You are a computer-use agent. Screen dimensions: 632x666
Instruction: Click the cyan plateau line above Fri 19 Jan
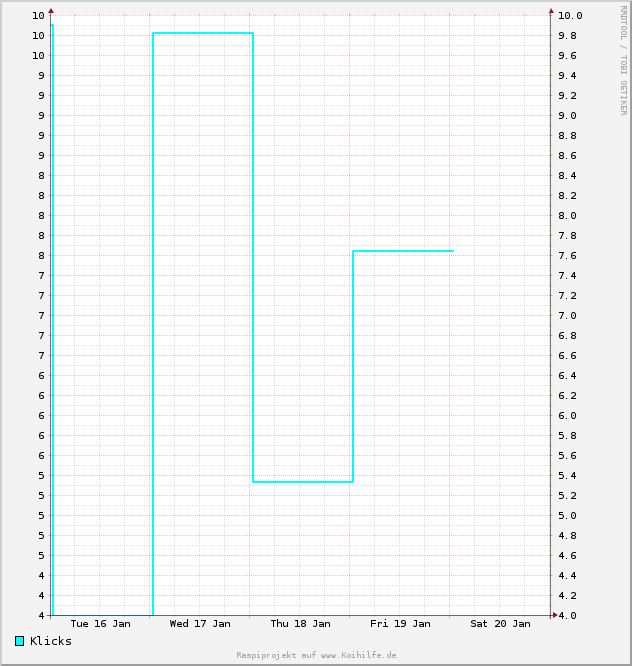coord(403,251)
